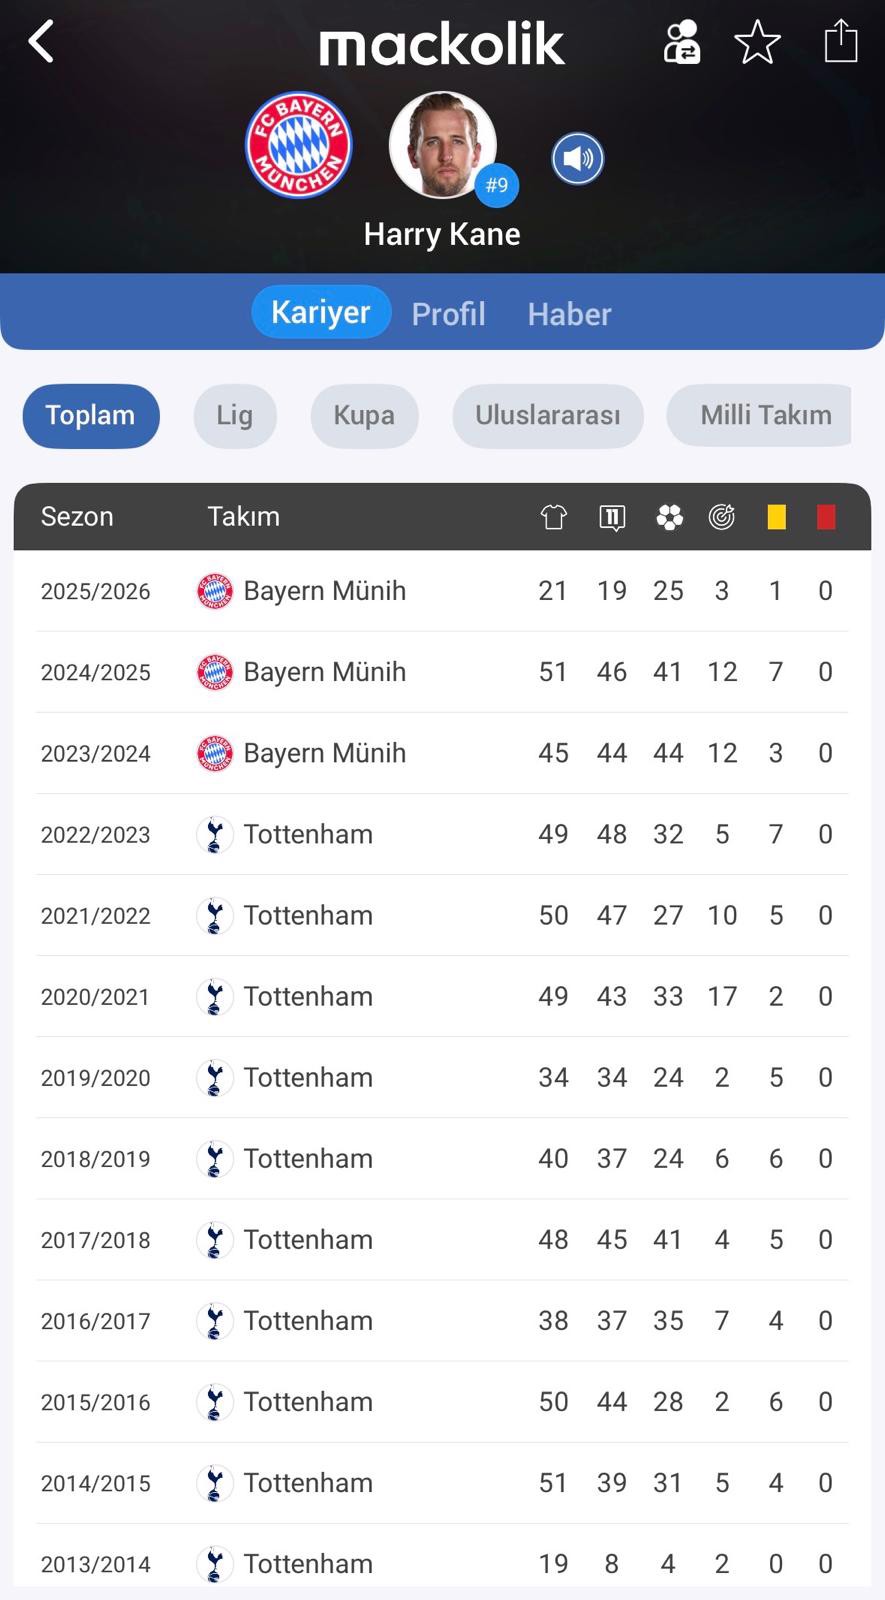Tap the speaker sound icon
The width and height of the screenshot is (885, 1600).
[x=578, y=159]
